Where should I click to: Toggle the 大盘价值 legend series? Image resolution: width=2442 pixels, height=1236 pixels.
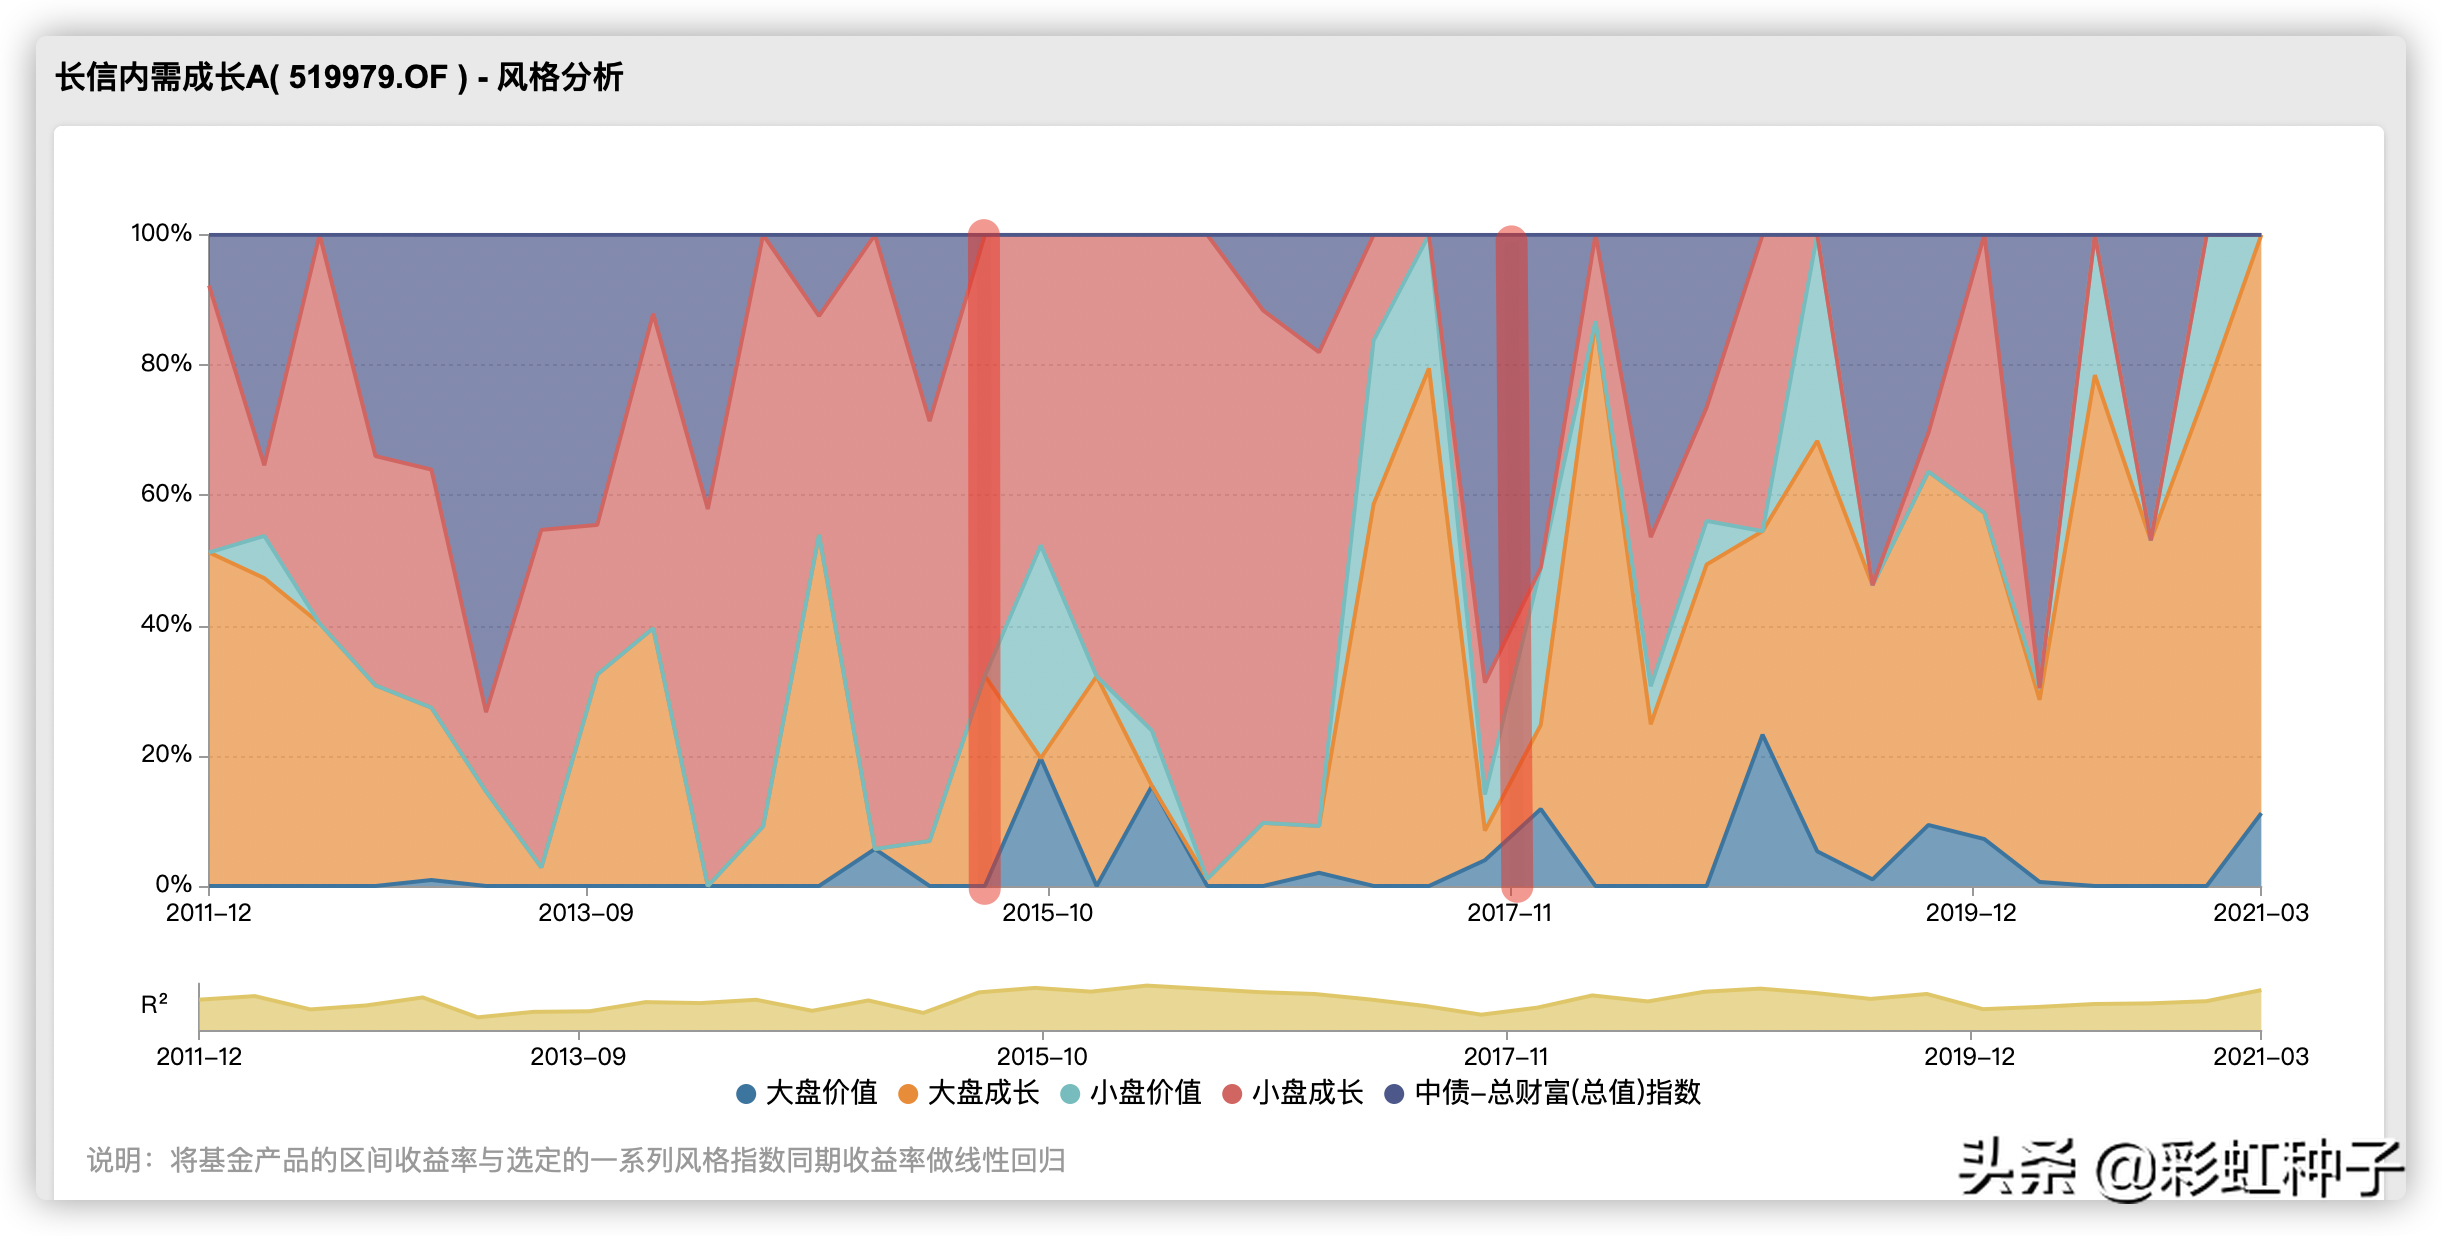point(806,1092)
